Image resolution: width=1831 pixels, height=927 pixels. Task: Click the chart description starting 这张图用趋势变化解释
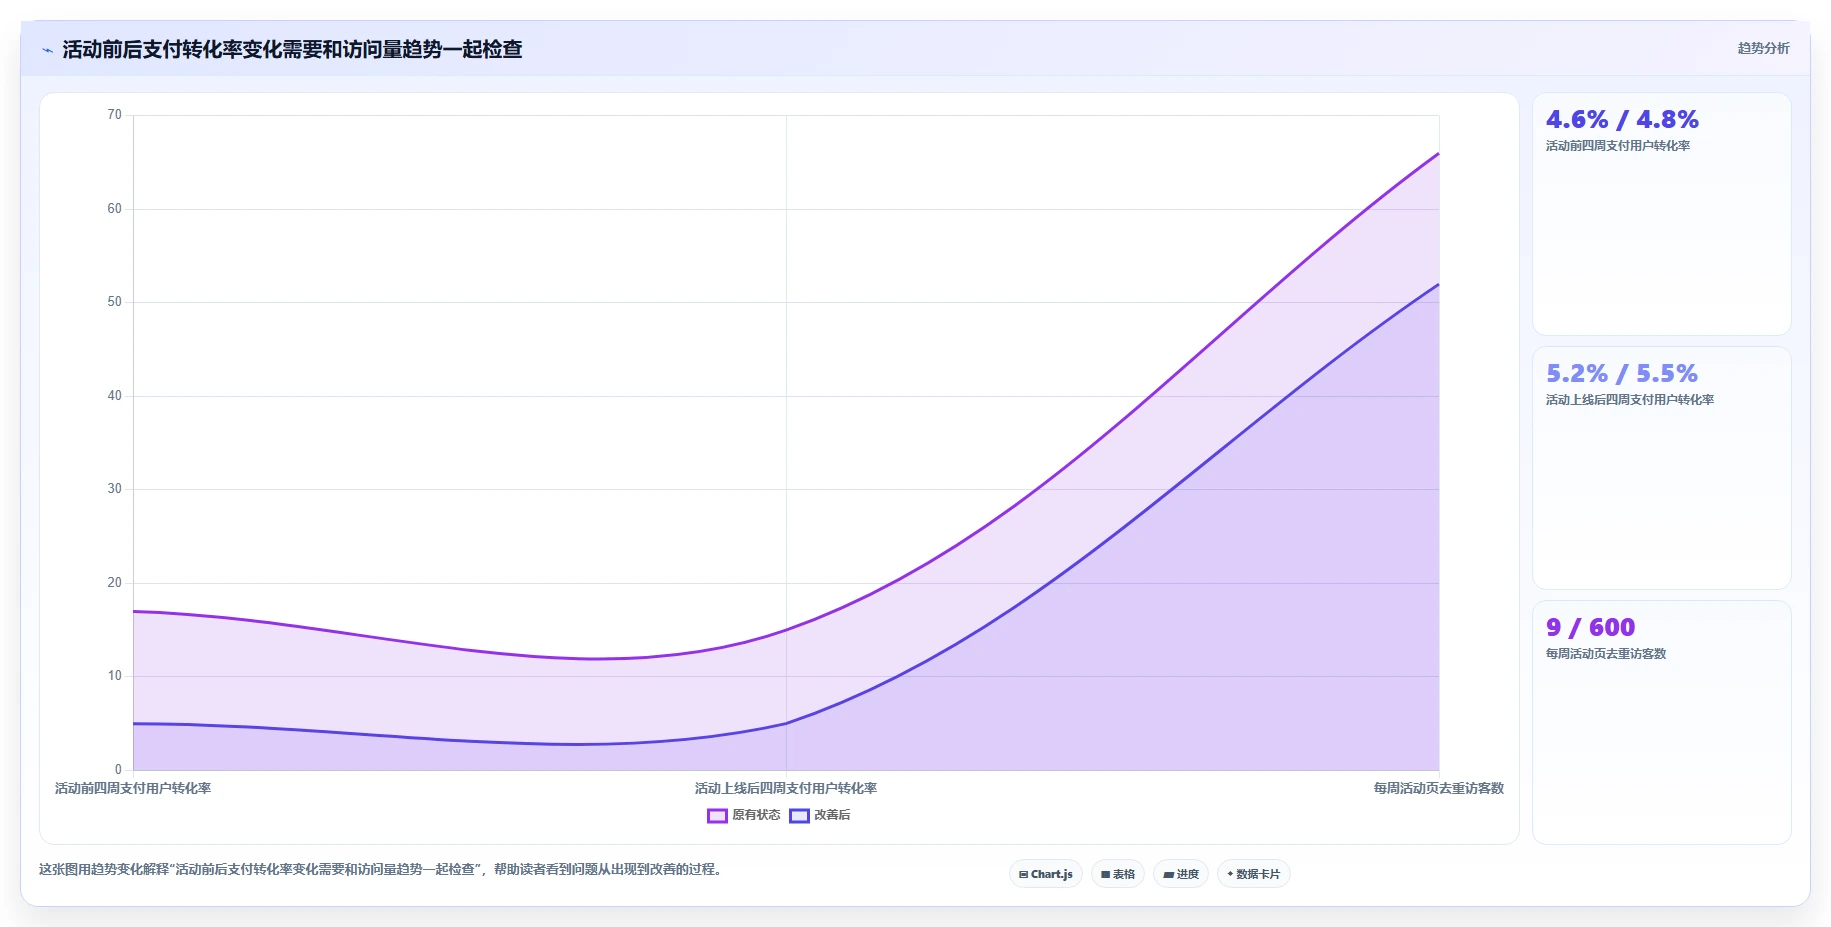point(380,870)
